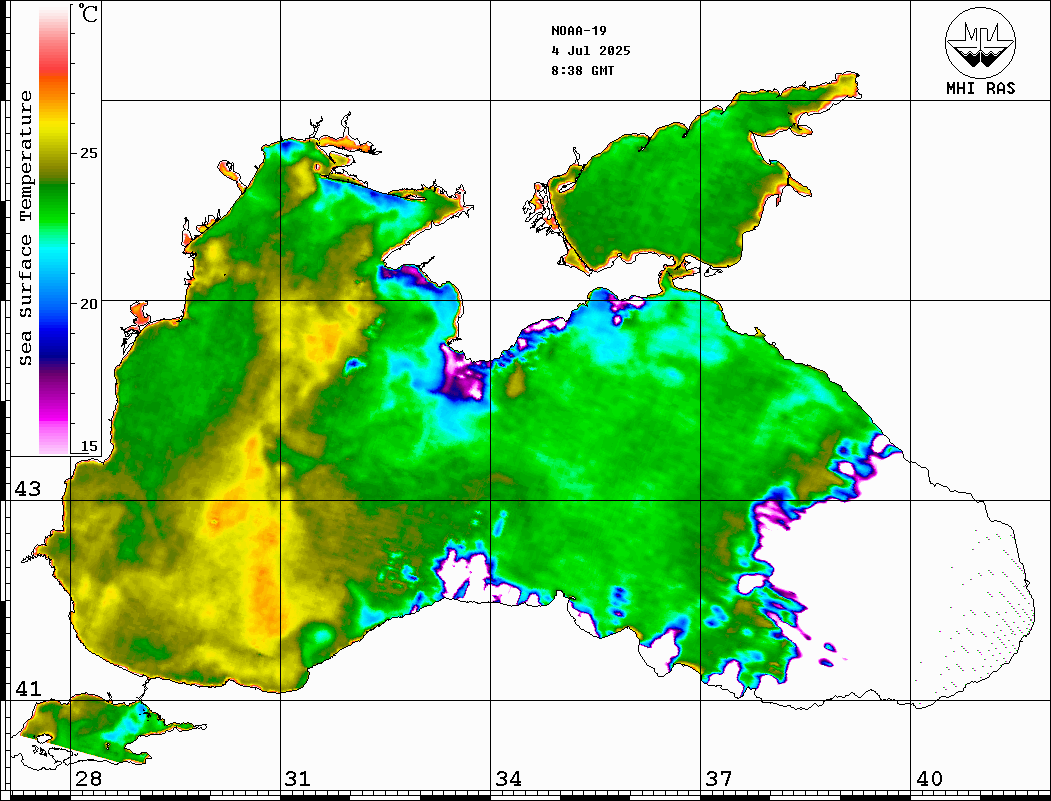Click longitude label '34'
This screenshot has width=1051, height=801.
508,779
